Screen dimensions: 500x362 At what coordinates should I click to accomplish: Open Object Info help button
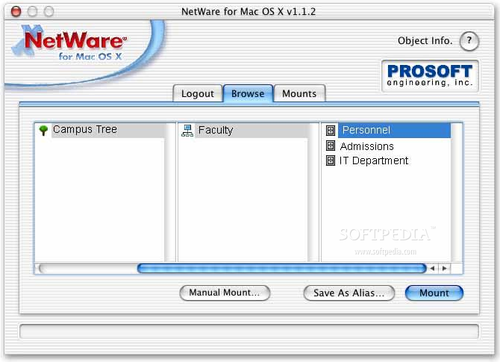(469, 41)
